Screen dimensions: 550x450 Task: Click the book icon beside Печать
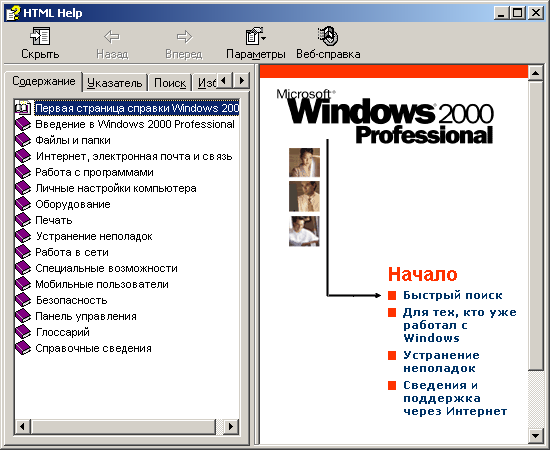23,220
